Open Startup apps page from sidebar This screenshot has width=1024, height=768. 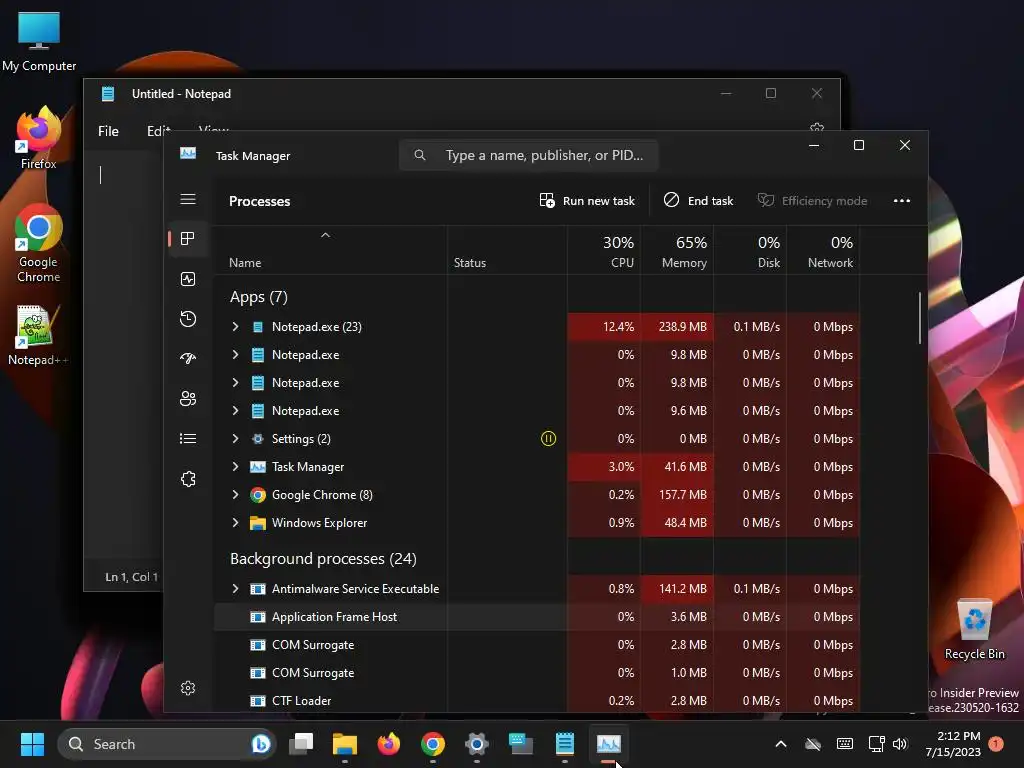click(188, 359)
